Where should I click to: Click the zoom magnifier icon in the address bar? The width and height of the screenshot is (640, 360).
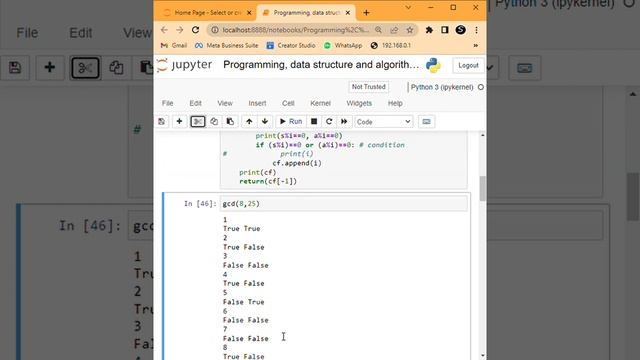tap(378, 30)
